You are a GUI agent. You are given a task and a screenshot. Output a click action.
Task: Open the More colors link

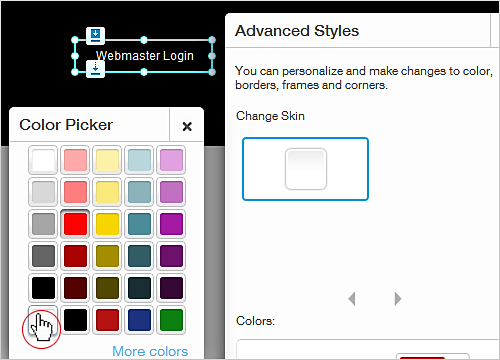coord(150,351)
